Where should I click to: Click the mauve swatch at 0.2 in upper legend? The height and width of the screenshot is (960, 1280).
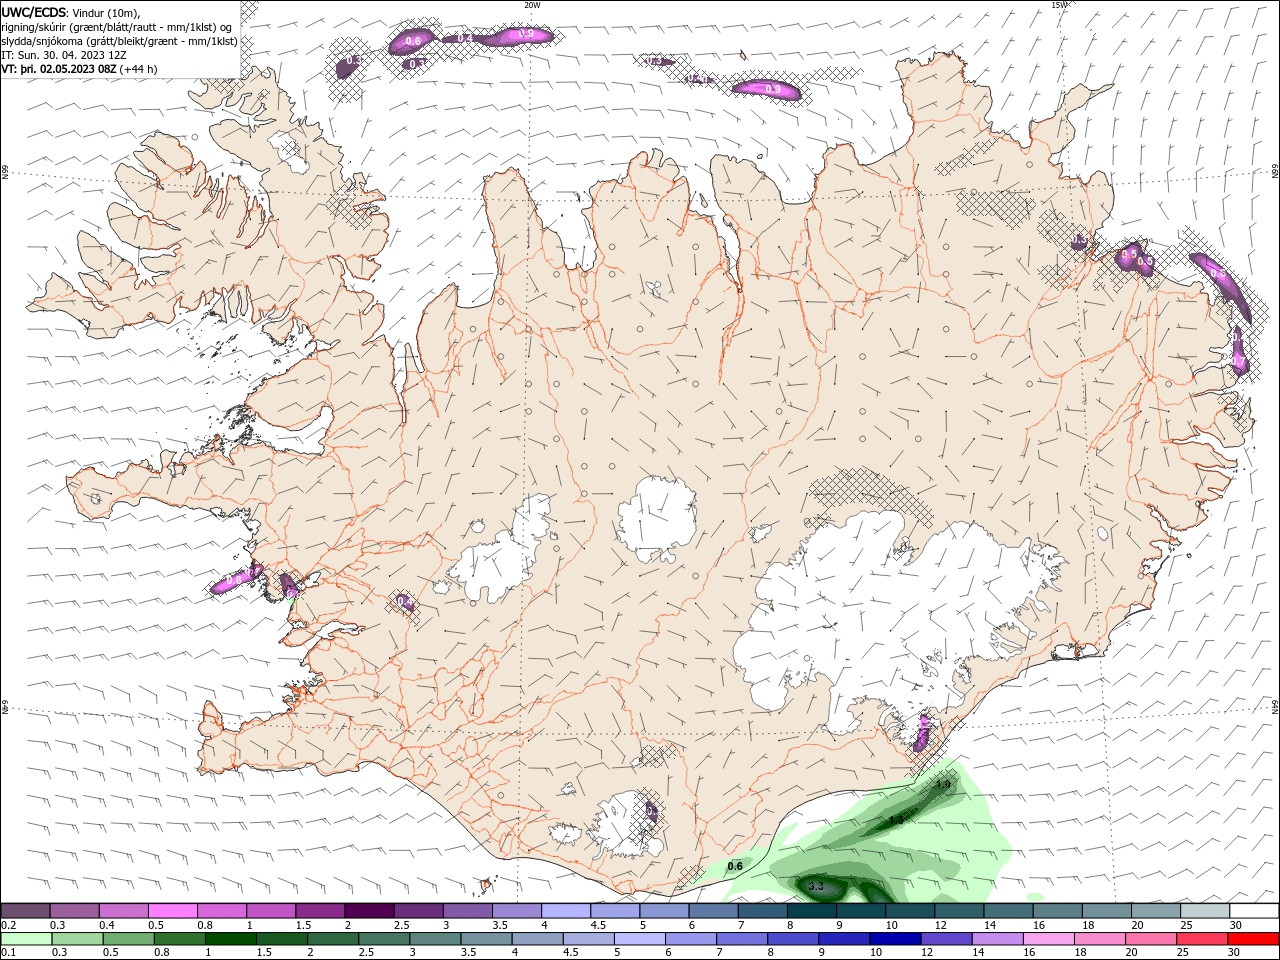pyautogui.click(x=26, y=910)
